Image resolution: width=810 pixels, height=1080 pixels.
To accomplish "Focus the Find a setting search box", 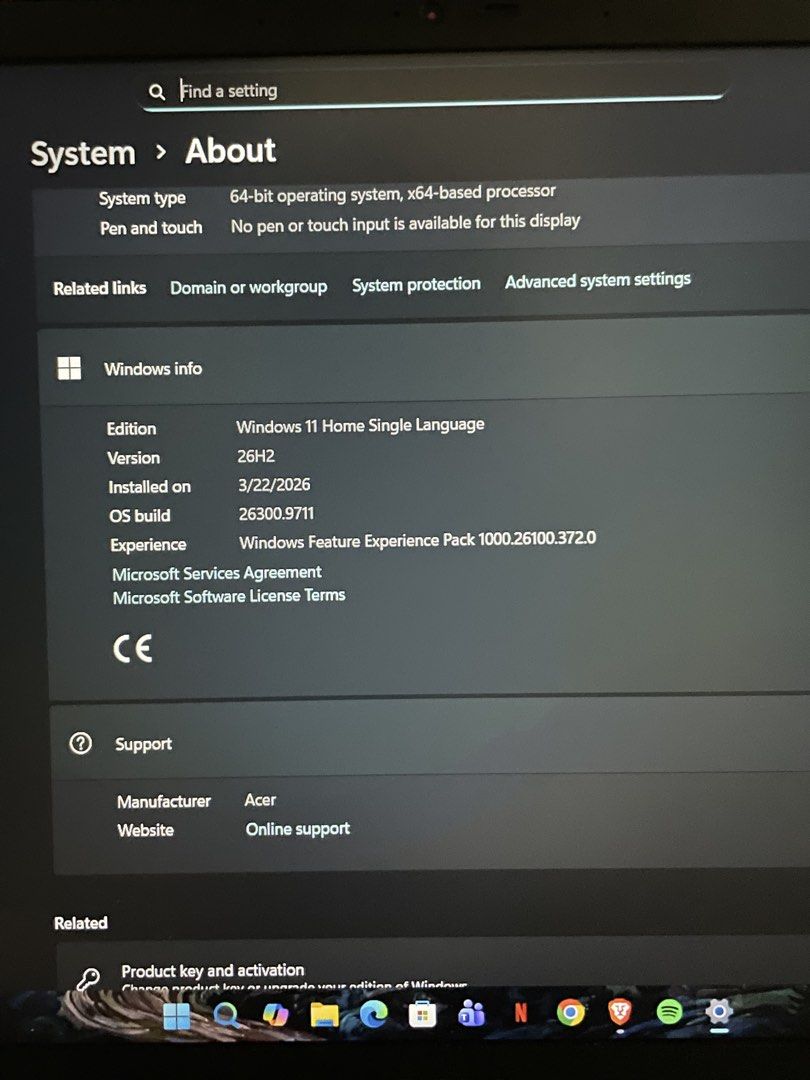I will point(433,90).
